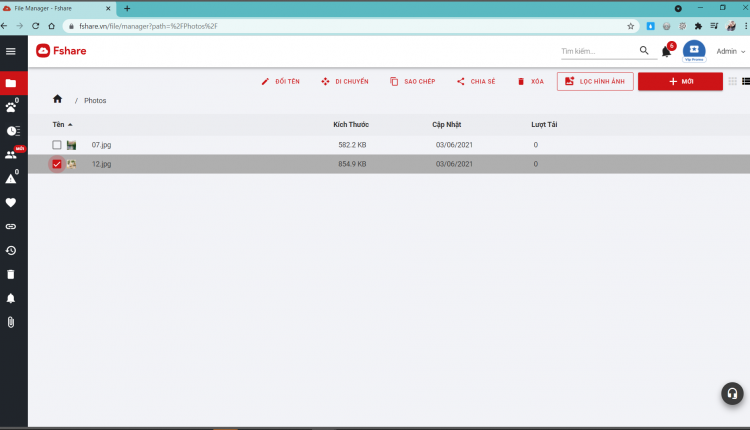Switch to grid view
The height and width of the screenshot is (430, 750).
click(732, 81)
